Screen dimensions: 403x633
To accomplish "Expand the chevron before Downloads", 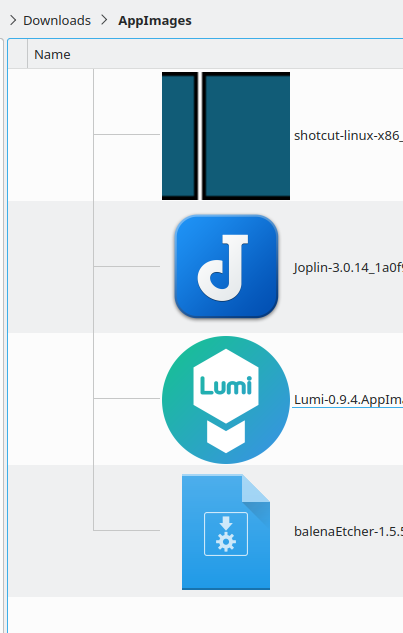I will [x=13, y=20].
